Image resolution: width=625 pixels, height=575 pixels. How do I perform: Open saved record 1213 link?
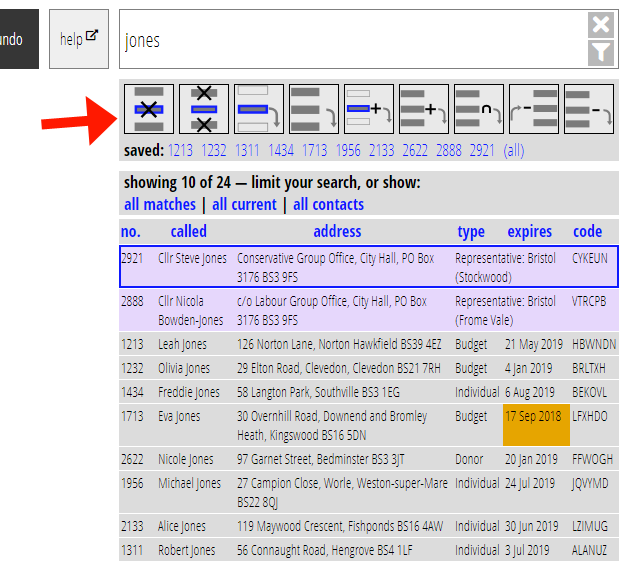coord(180,151)
